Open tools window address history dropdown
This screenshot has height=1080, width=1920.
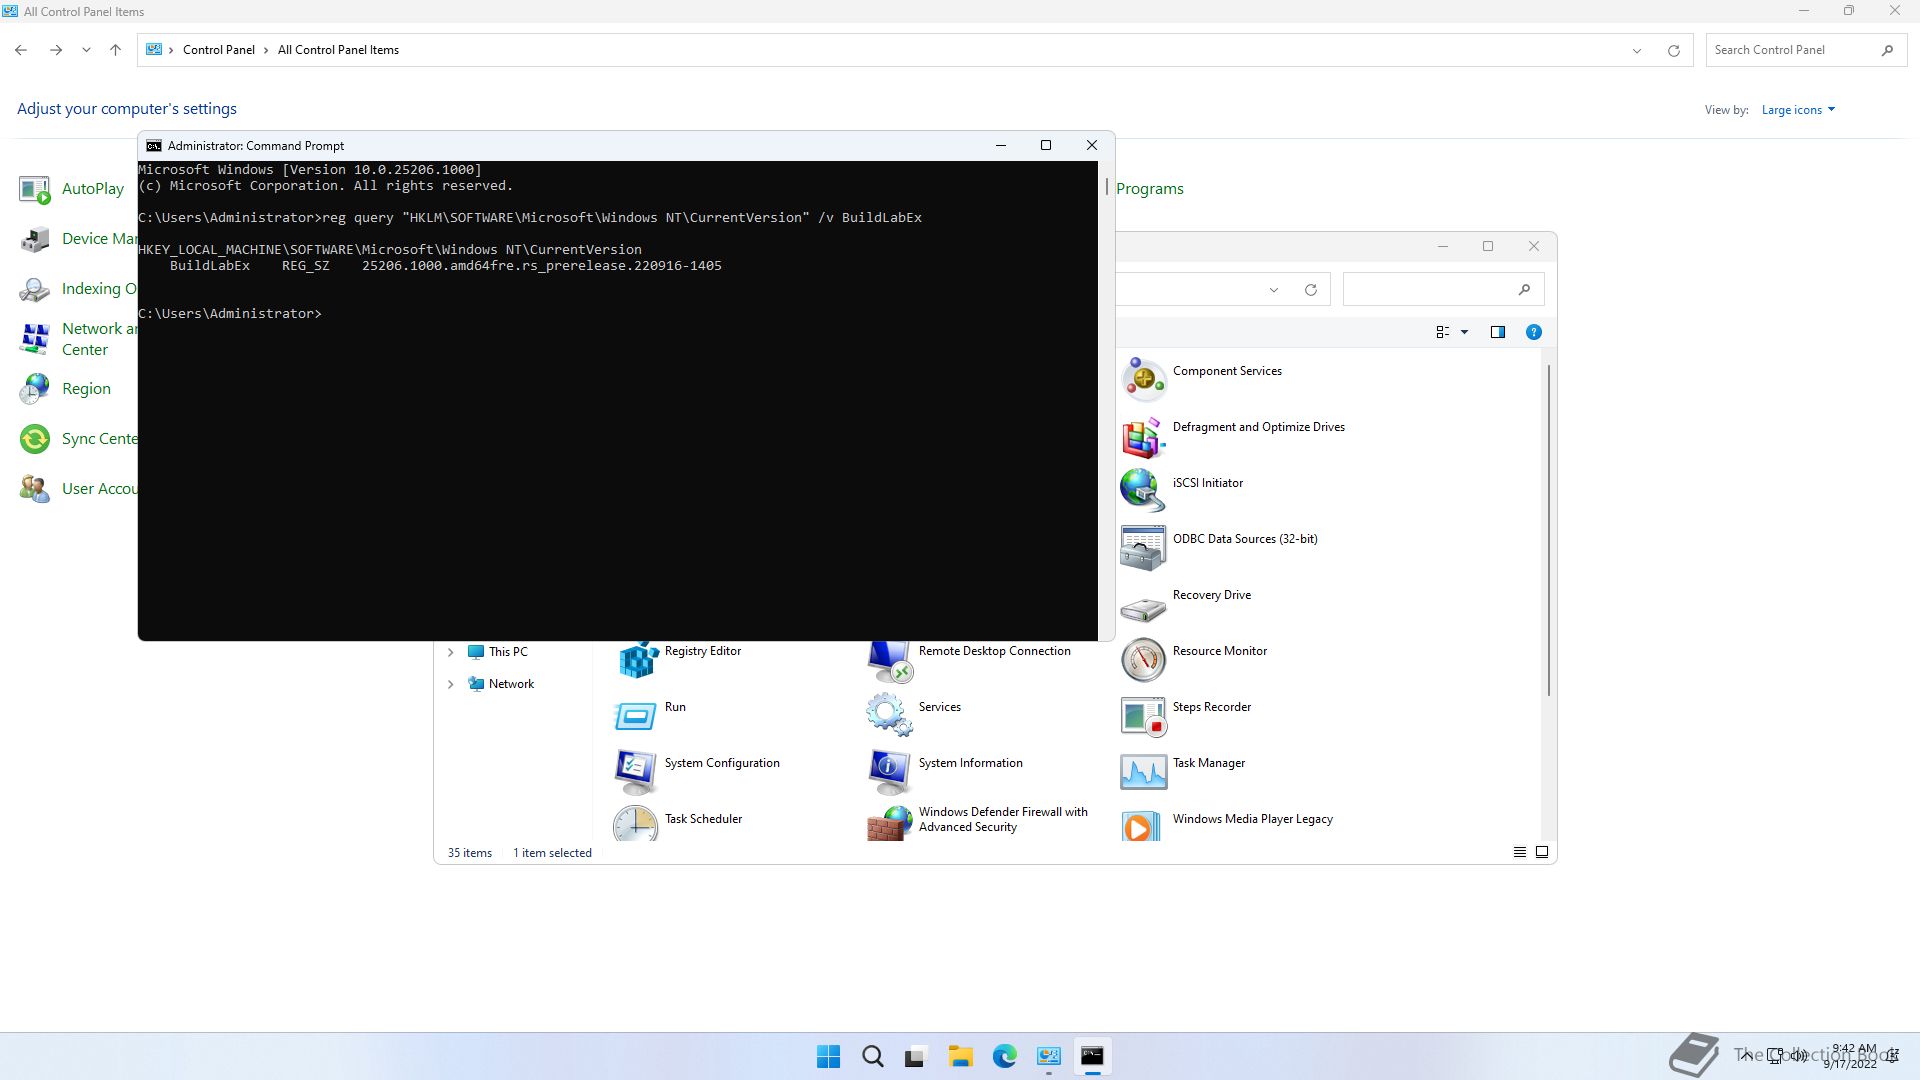pyautogui.click(x=1273, y=290)
